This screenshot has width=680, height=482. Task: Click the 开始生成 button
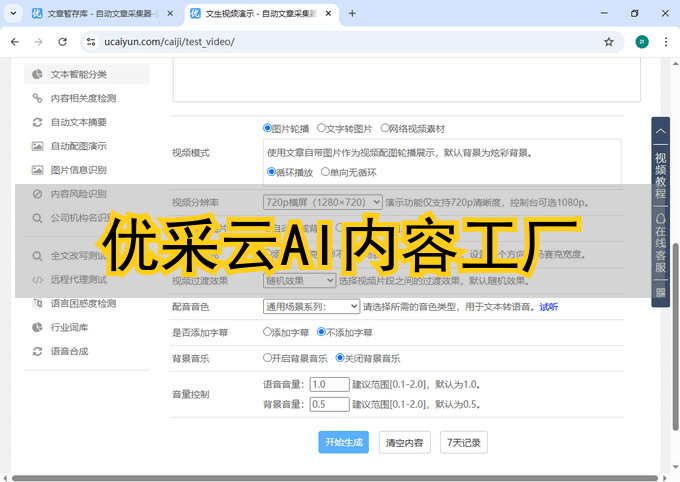[x=343, y=442]
